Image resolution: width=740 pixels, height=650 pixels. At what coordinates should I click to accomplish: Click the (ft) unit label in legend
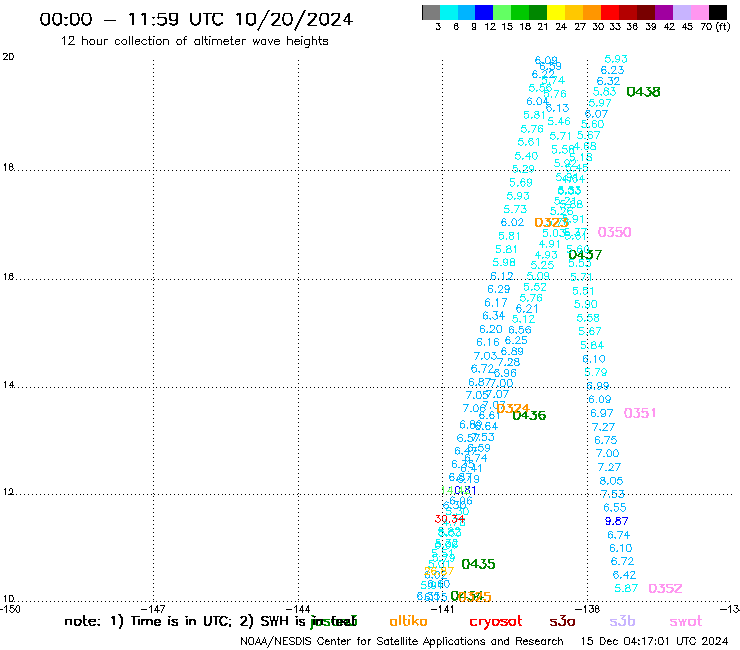[723, 26]
